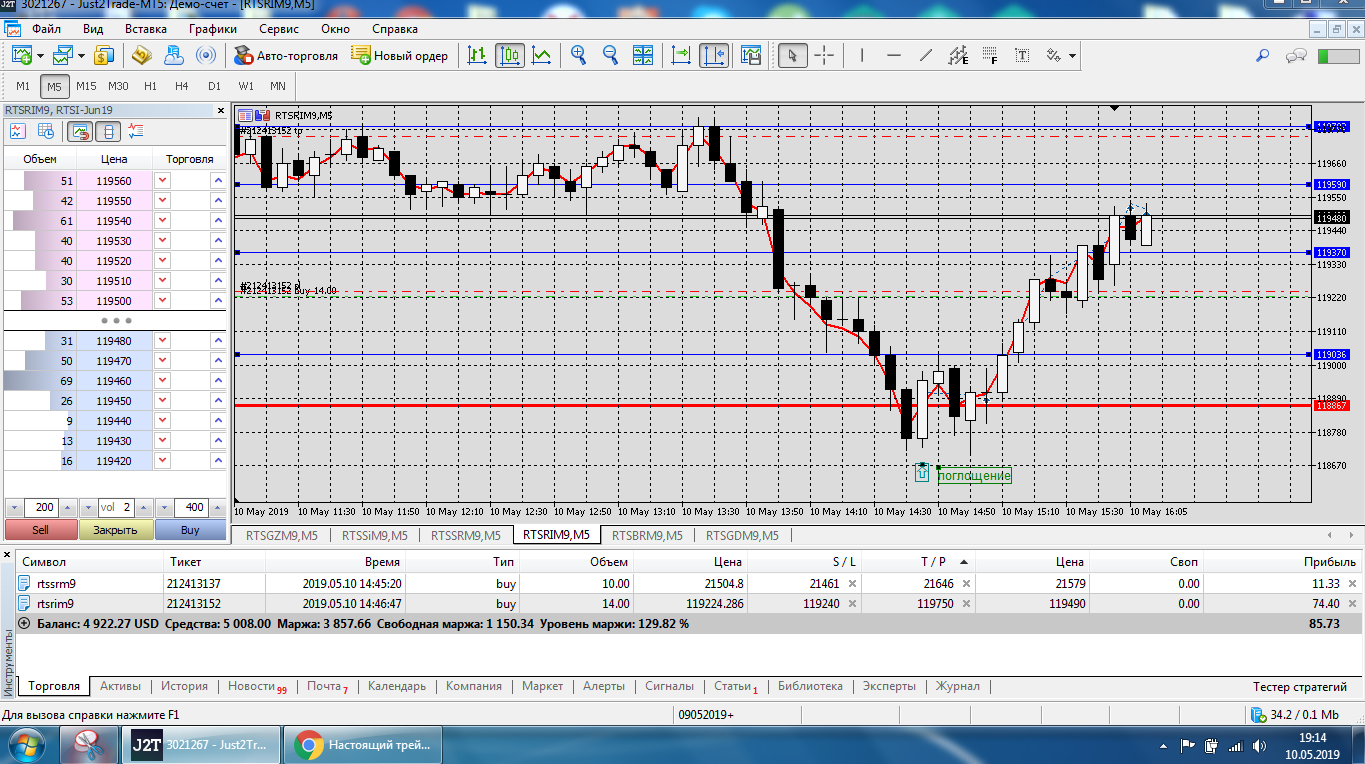Select the Fibonacci retracement tool
Image resolution: width=1365 pixels, height=764 pixels.
[x=989, y=56]
